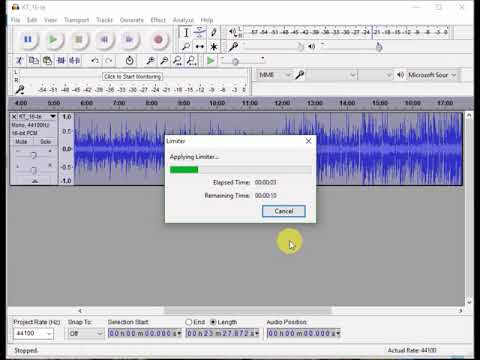
Task: Click the track gain slider
Action: pos(34,155)
